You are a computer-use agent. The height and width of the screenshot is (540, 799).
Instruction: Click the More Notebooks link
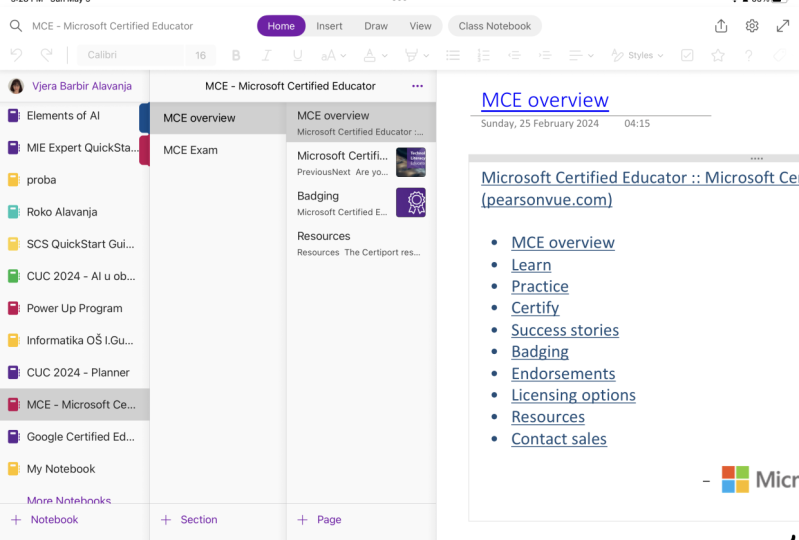coord(69,500)
